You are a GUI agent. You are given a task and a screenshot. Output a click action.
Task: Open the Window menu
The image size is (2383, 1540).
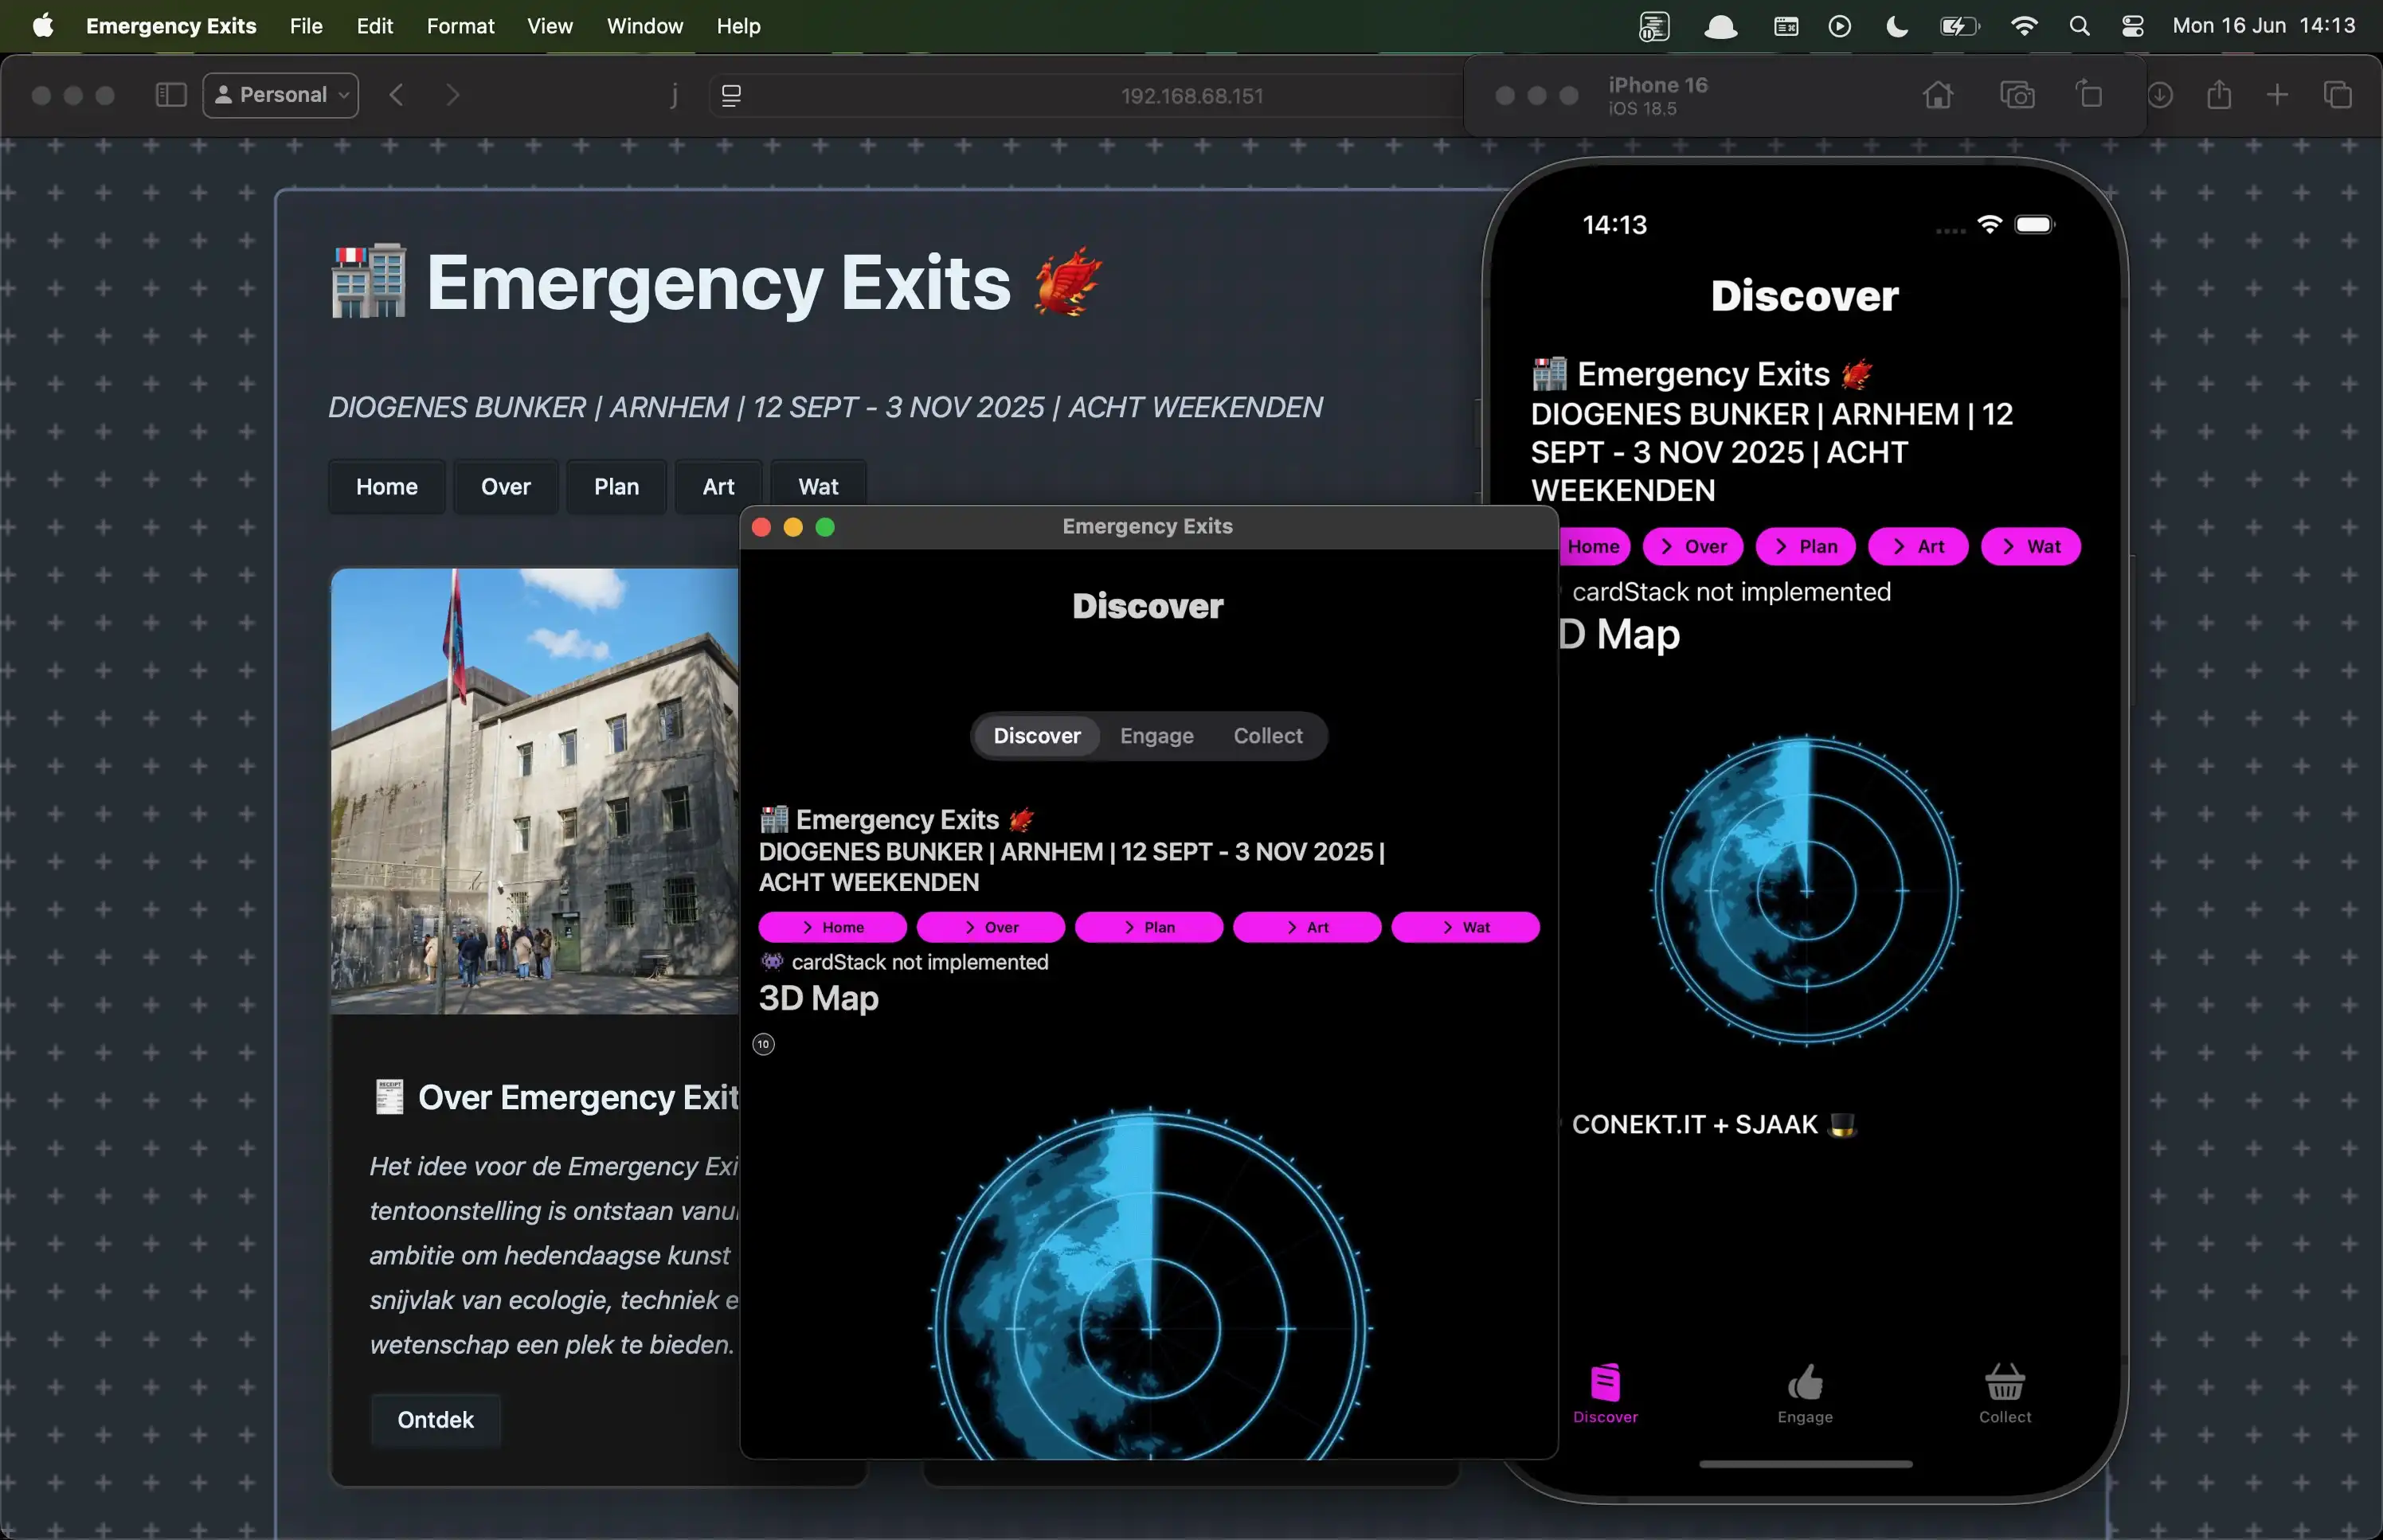[644, 26]
